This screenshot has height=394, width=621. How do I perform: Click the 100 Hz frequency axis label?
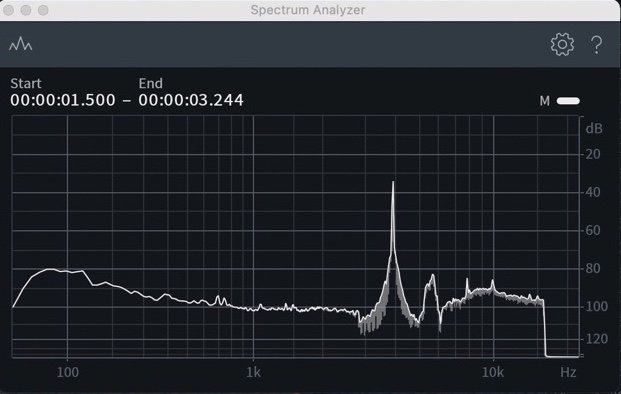[68, 372]
